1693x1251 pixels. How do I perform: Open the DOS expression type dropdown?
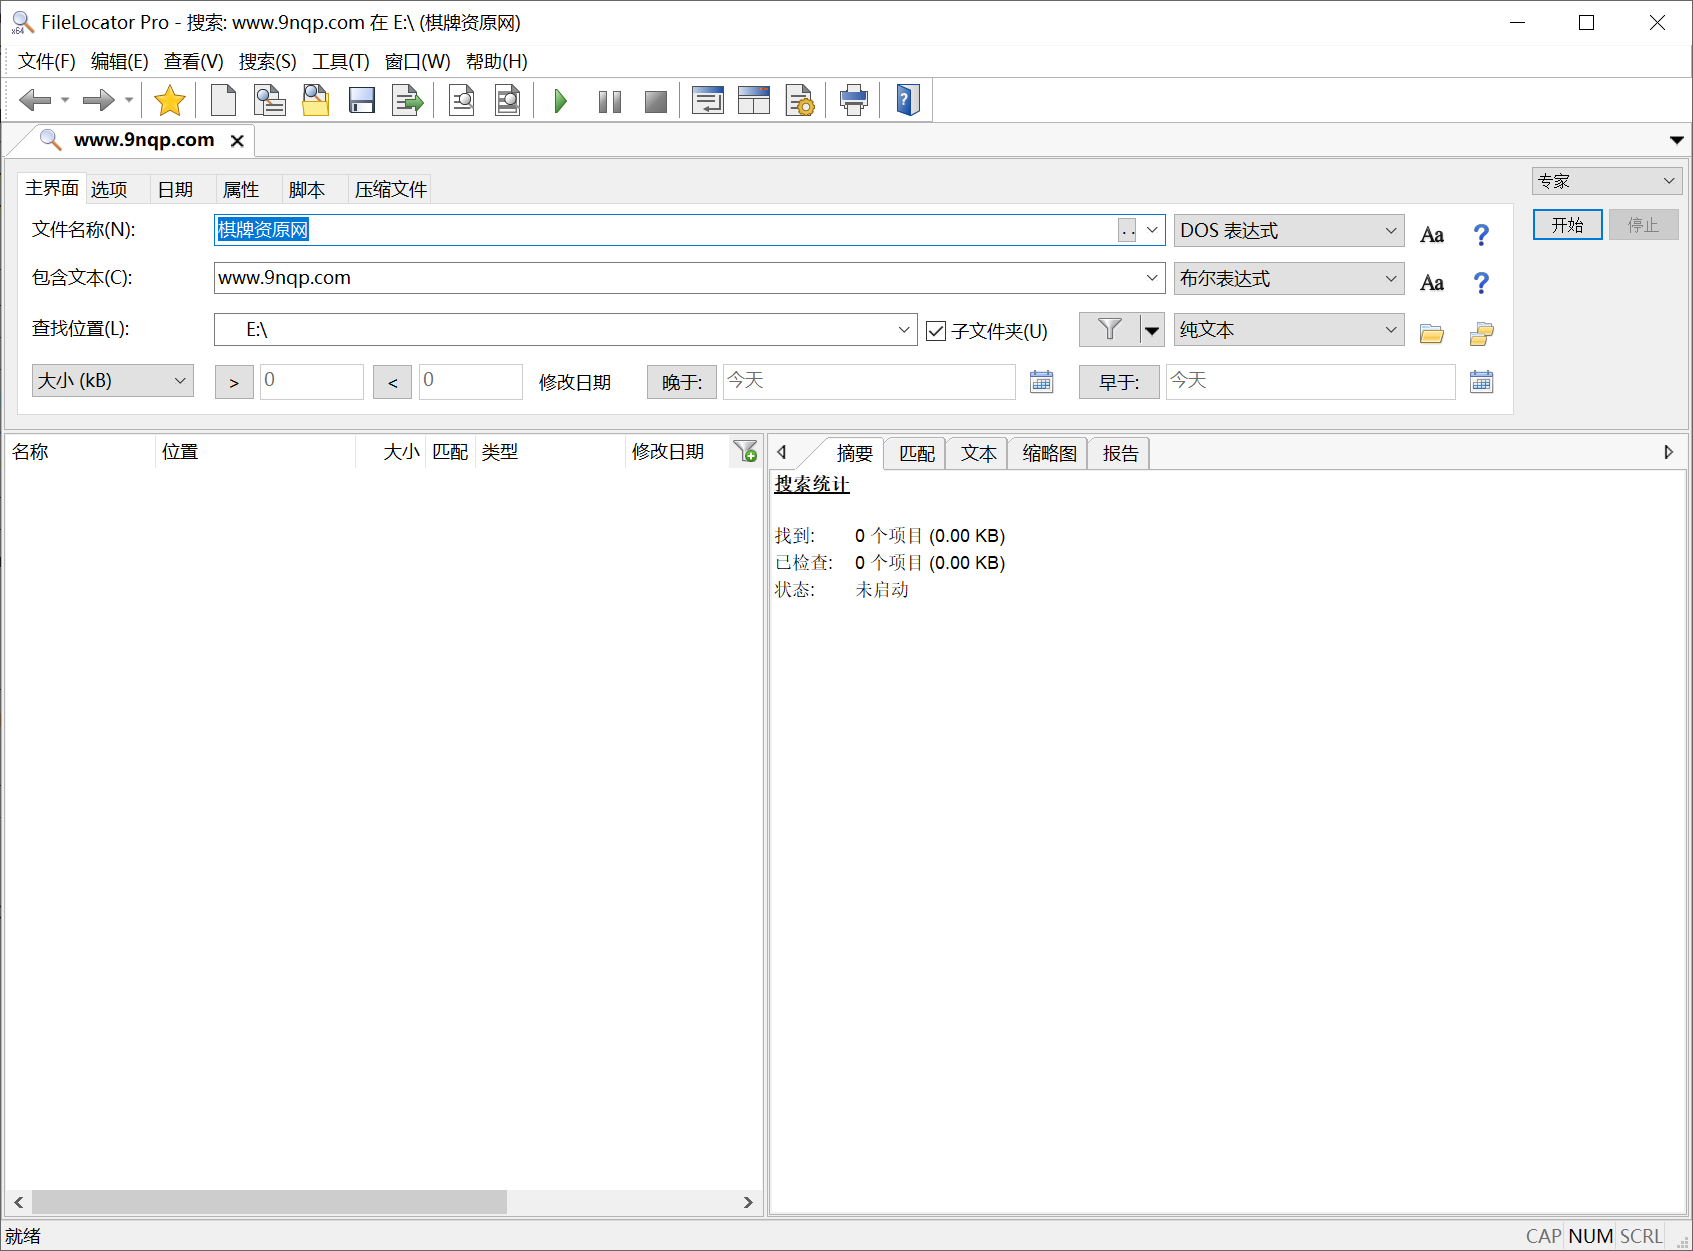[1289, 230]
